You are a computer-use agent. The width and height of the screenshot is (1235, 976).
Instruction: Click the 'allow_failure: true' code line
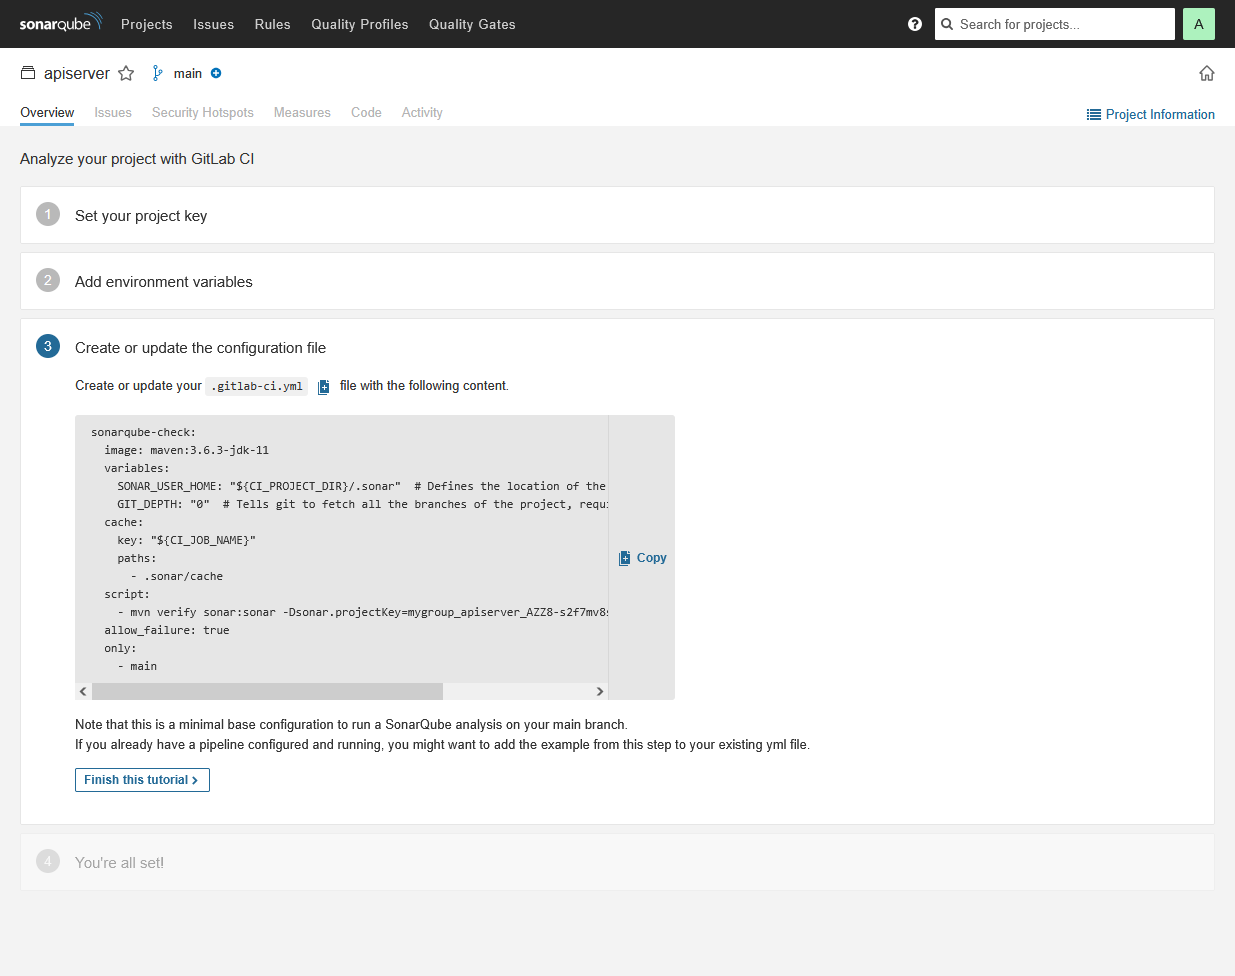coord(166,630)
